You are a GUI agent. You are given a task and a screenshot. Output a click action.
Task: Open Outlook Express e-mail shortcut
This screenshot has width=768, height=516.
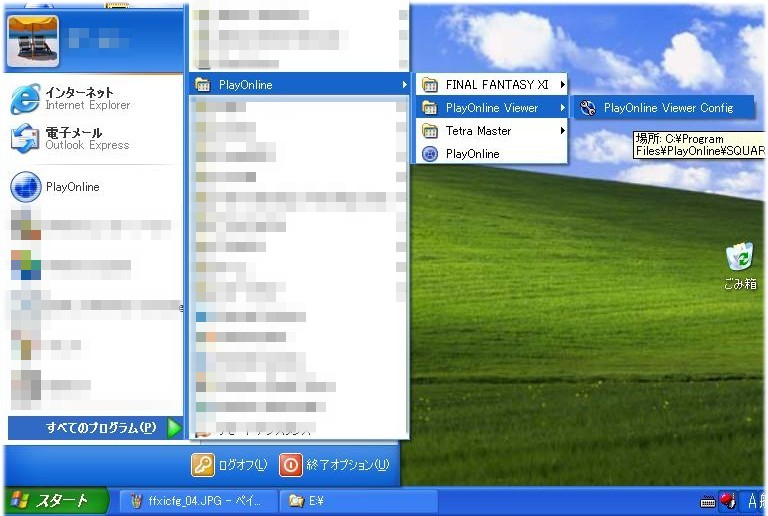click(x=72, y=139)
